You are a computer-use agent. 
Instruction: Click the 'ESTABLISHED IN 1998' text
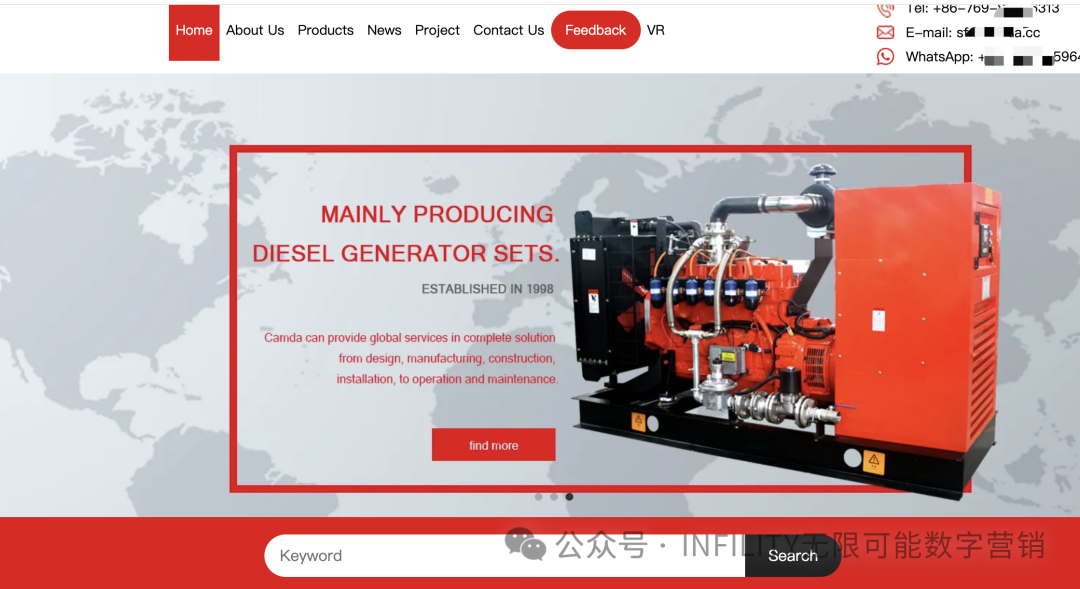pyautogui.click(x=488, y=289)
